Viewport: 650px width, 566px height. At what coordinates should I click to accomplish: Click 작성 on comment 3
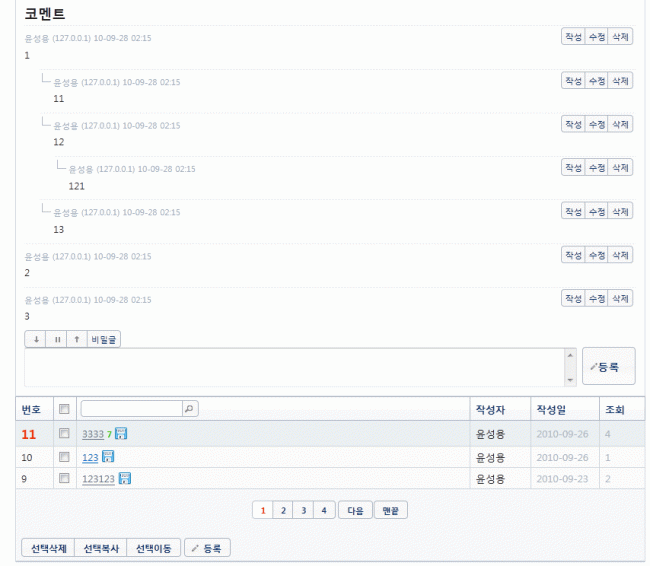573,299
